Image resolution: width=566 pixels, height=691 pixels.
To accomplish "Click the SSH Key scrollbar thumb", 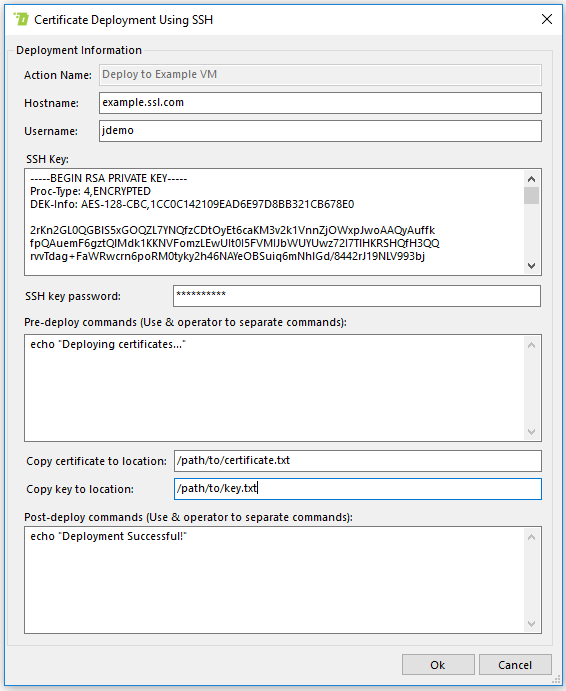I will coord(532,196).
